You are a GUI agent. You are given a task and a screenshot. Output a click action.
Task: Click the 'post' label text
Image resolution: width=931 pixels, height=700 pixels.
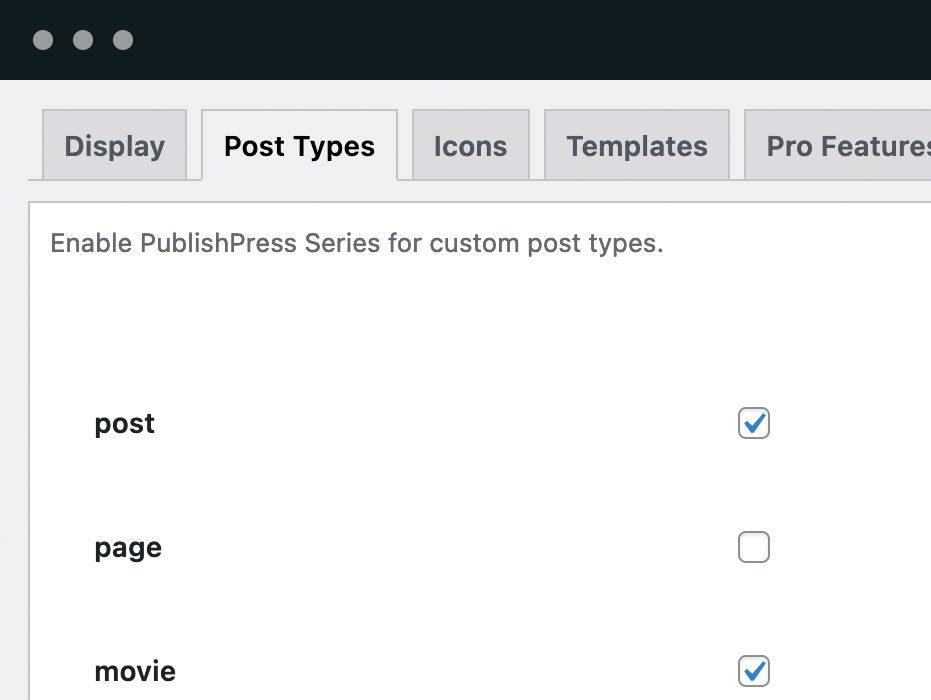click(x=125, y=424)
